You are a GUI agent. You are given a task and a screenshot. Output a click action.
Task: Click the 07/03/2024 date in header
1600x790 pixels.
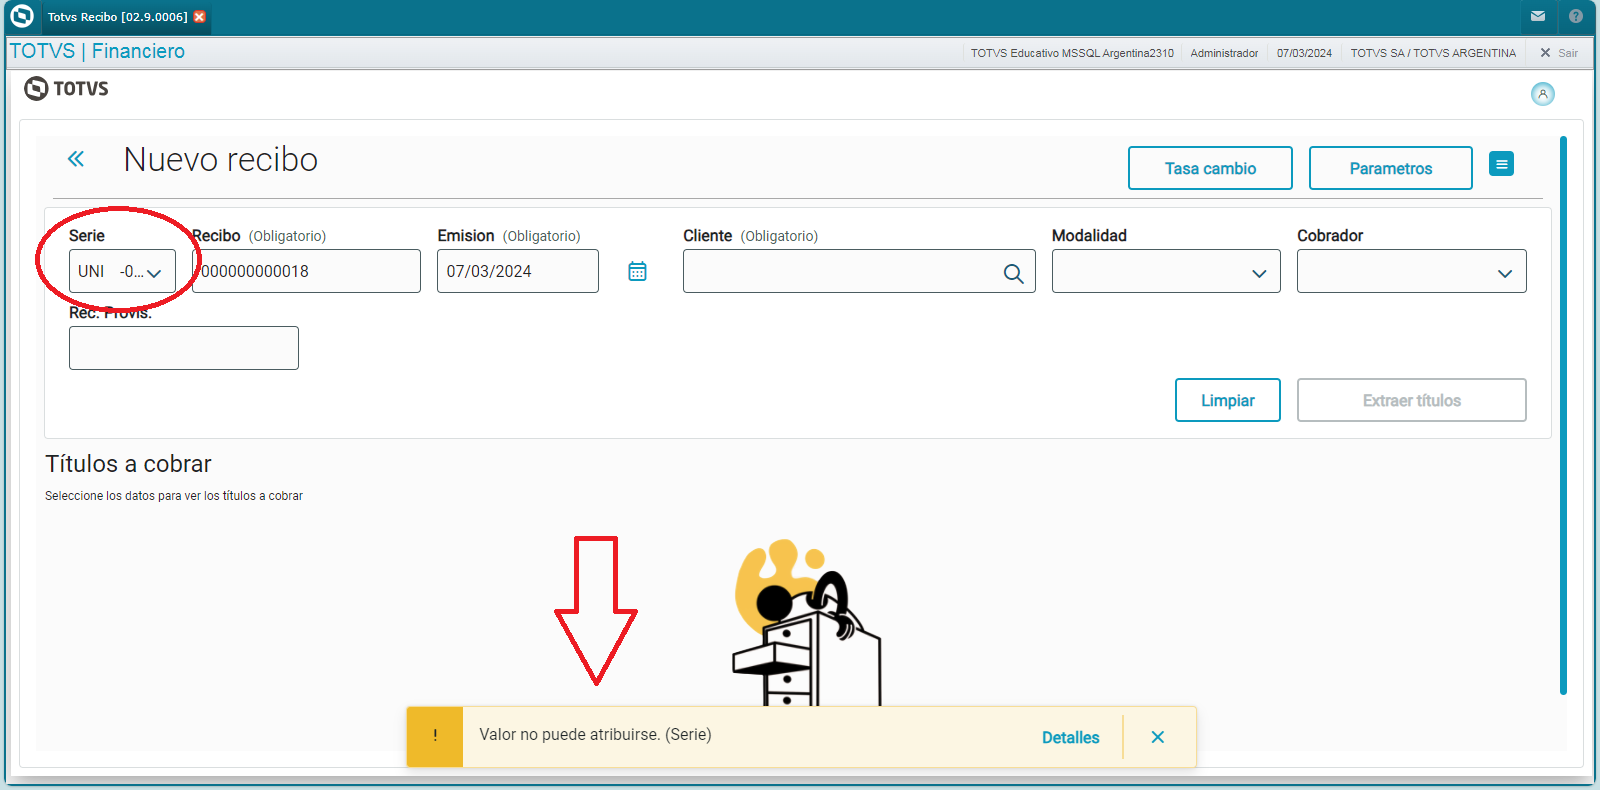pyautogui.click(x=1304, y=53)
